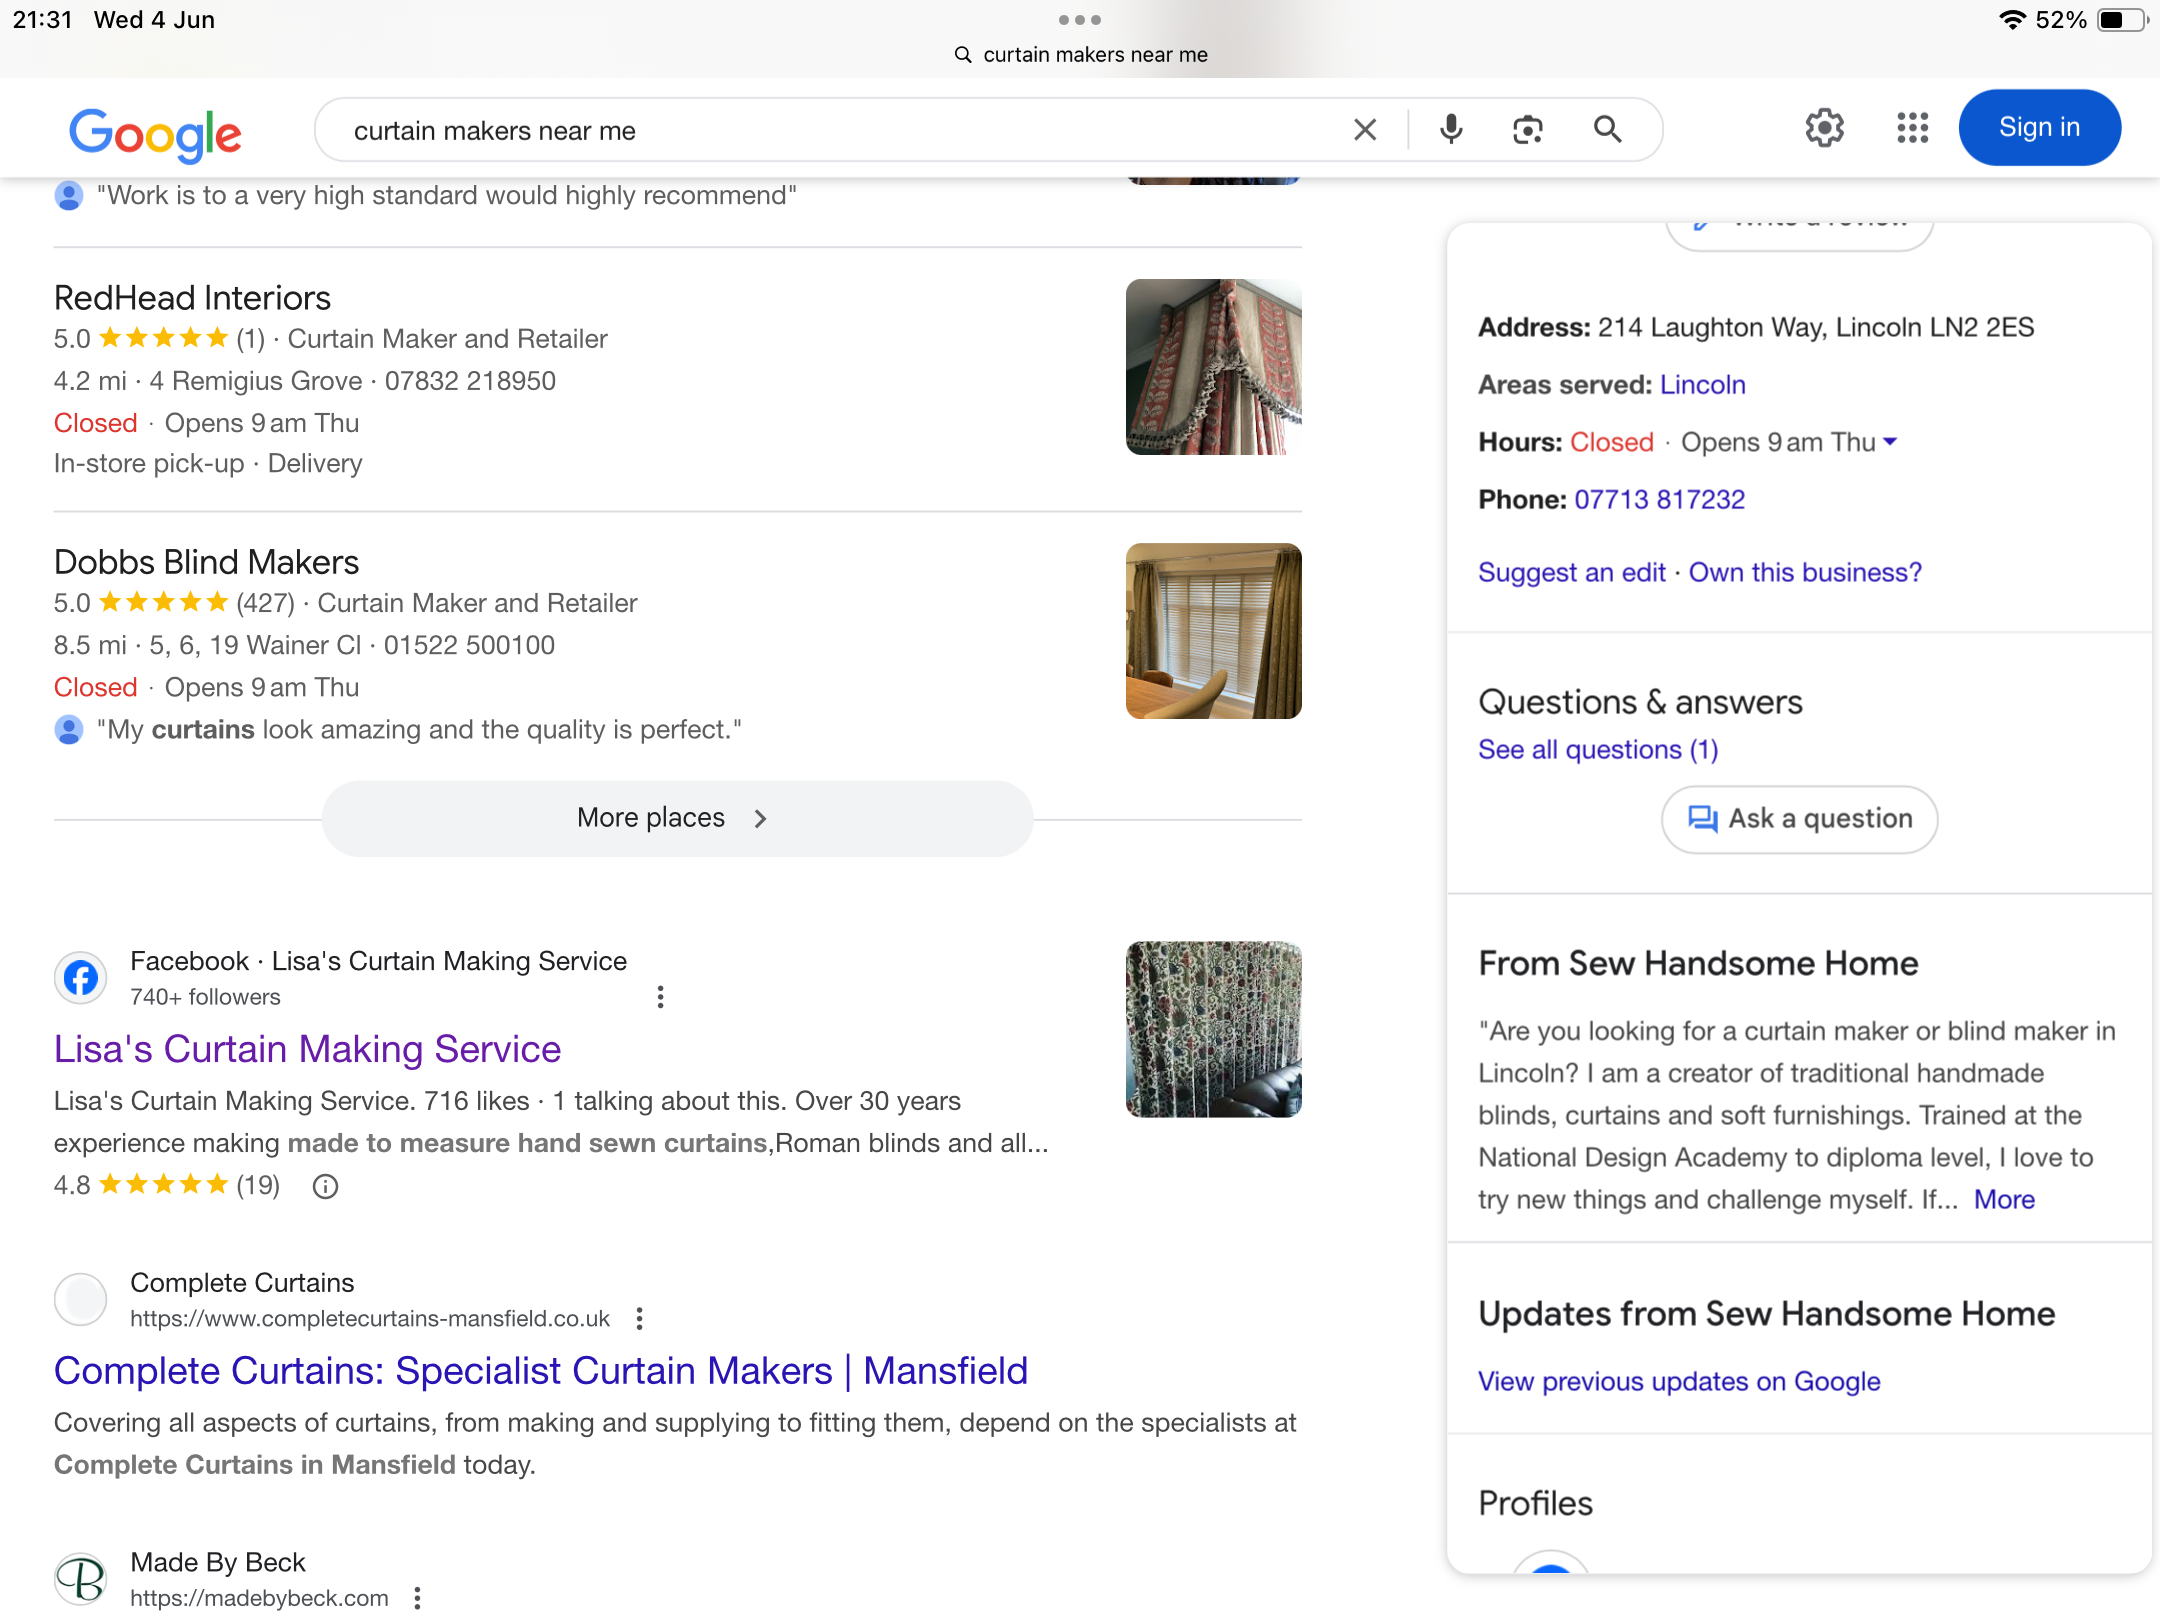Screen dimensions: 2160x1620
Task: Open View previous updates on Google
Action: 1680,1382
